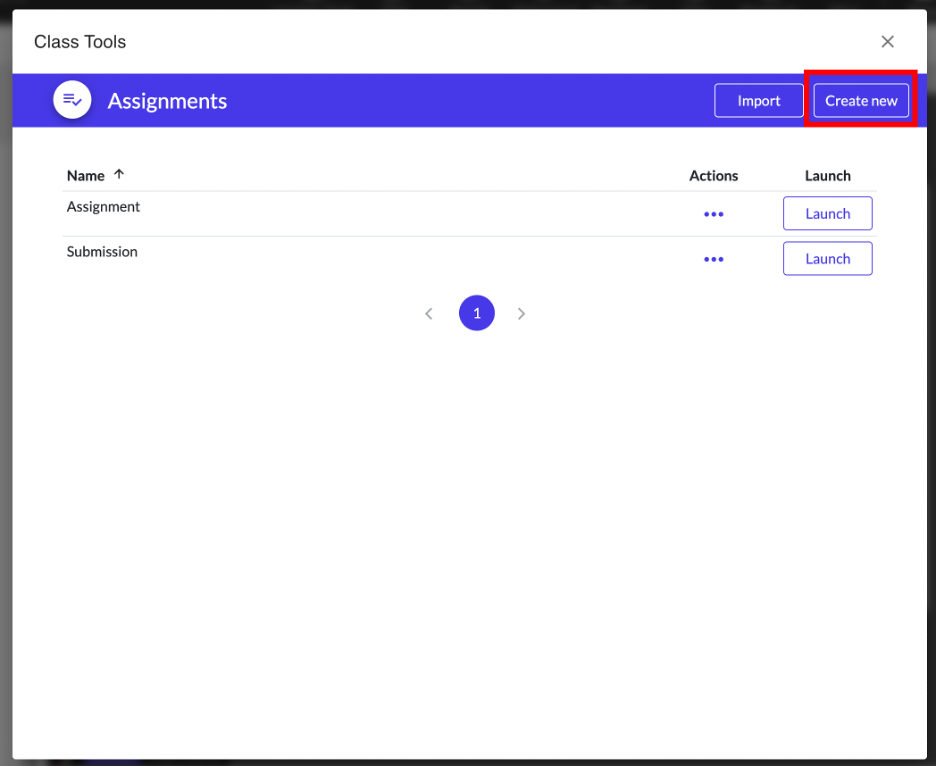Click the Actions column header
This screenshot has width=936, height=766.
point(713,176)
